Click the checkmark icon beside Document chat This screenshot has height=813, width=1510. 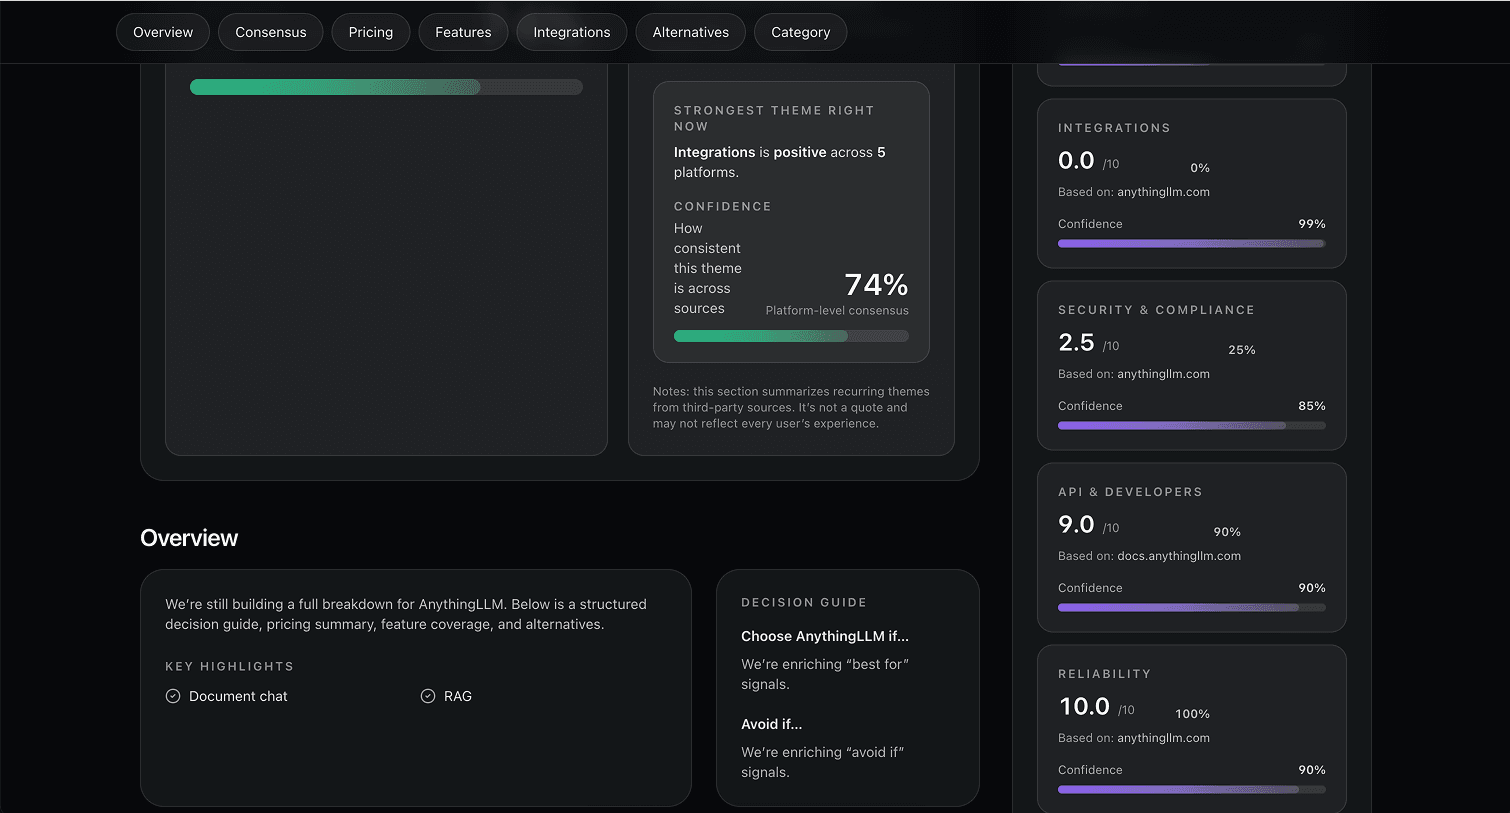pyautogui.click(x=173, y=696)
